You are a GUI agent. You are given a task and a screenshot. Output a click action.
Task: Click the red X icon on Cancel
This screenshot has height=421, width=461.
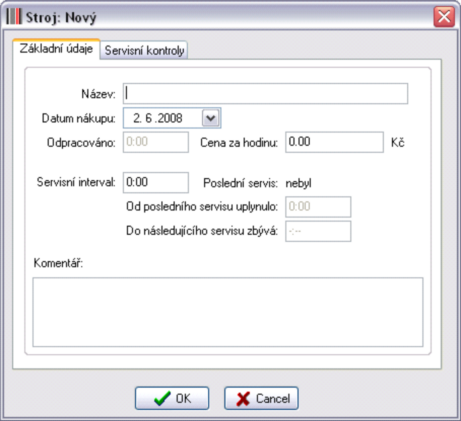tap(243, 399)
